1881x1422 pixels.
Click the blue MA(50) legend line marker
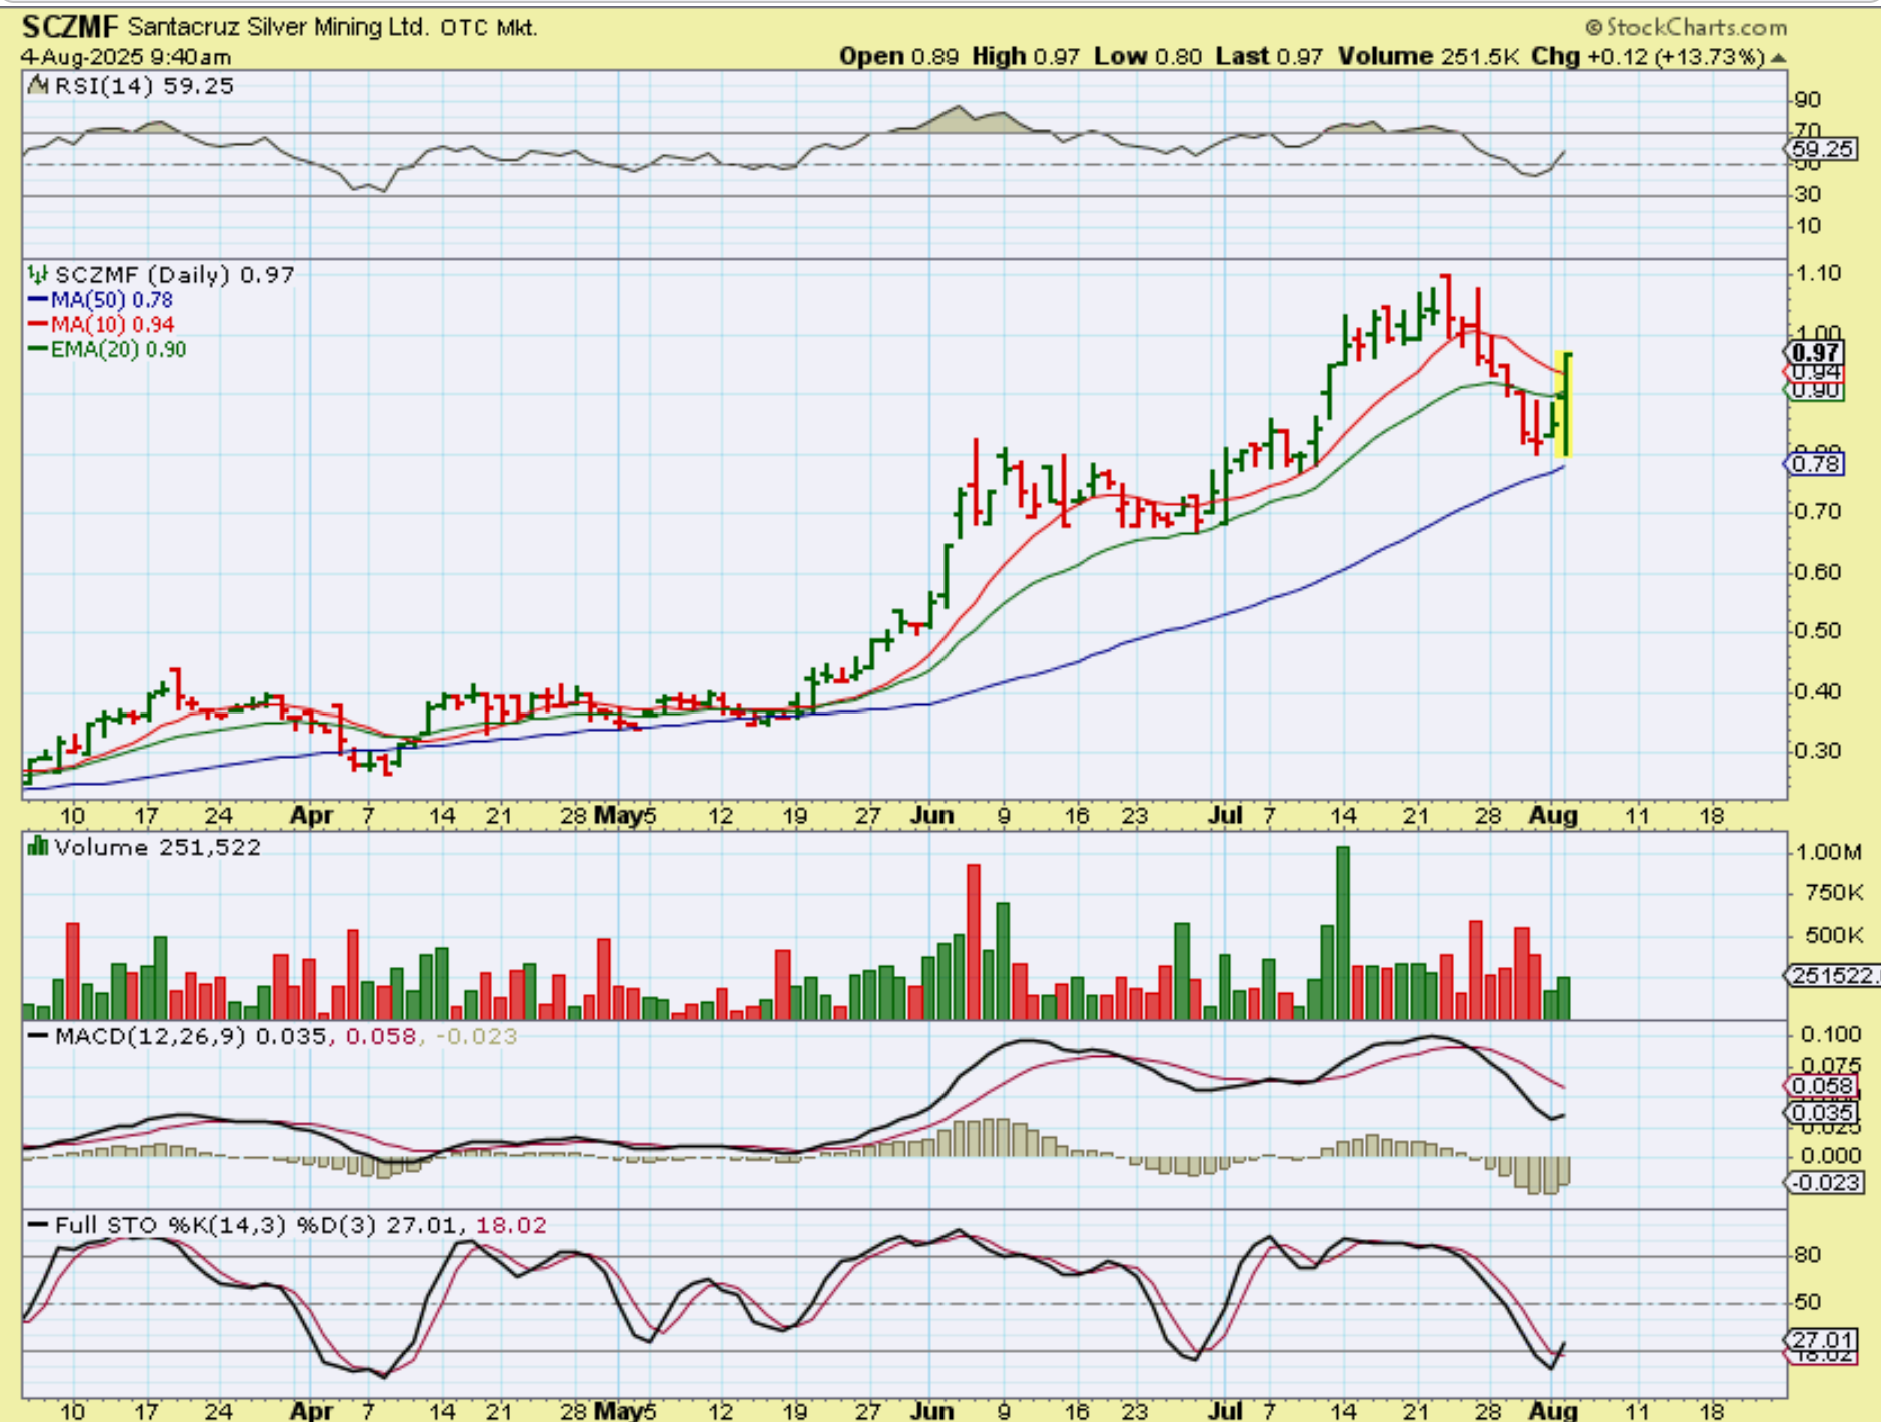pos(38,299)
